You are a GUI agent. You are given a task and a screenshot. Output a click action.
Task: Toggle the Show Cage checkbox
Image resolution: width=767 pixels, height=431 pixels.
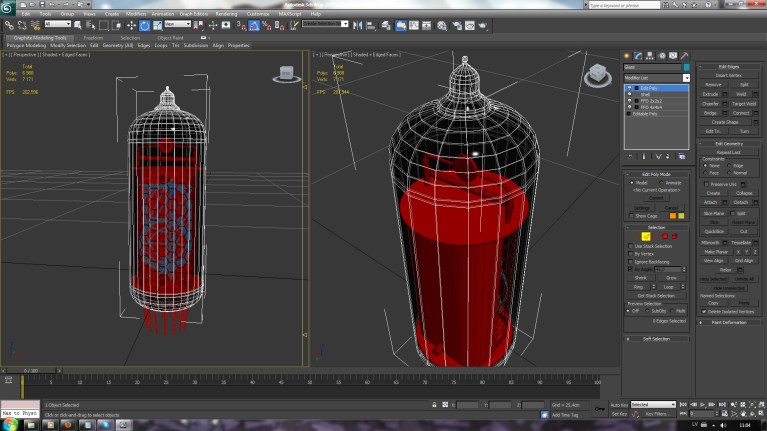(x=631, y=215)
